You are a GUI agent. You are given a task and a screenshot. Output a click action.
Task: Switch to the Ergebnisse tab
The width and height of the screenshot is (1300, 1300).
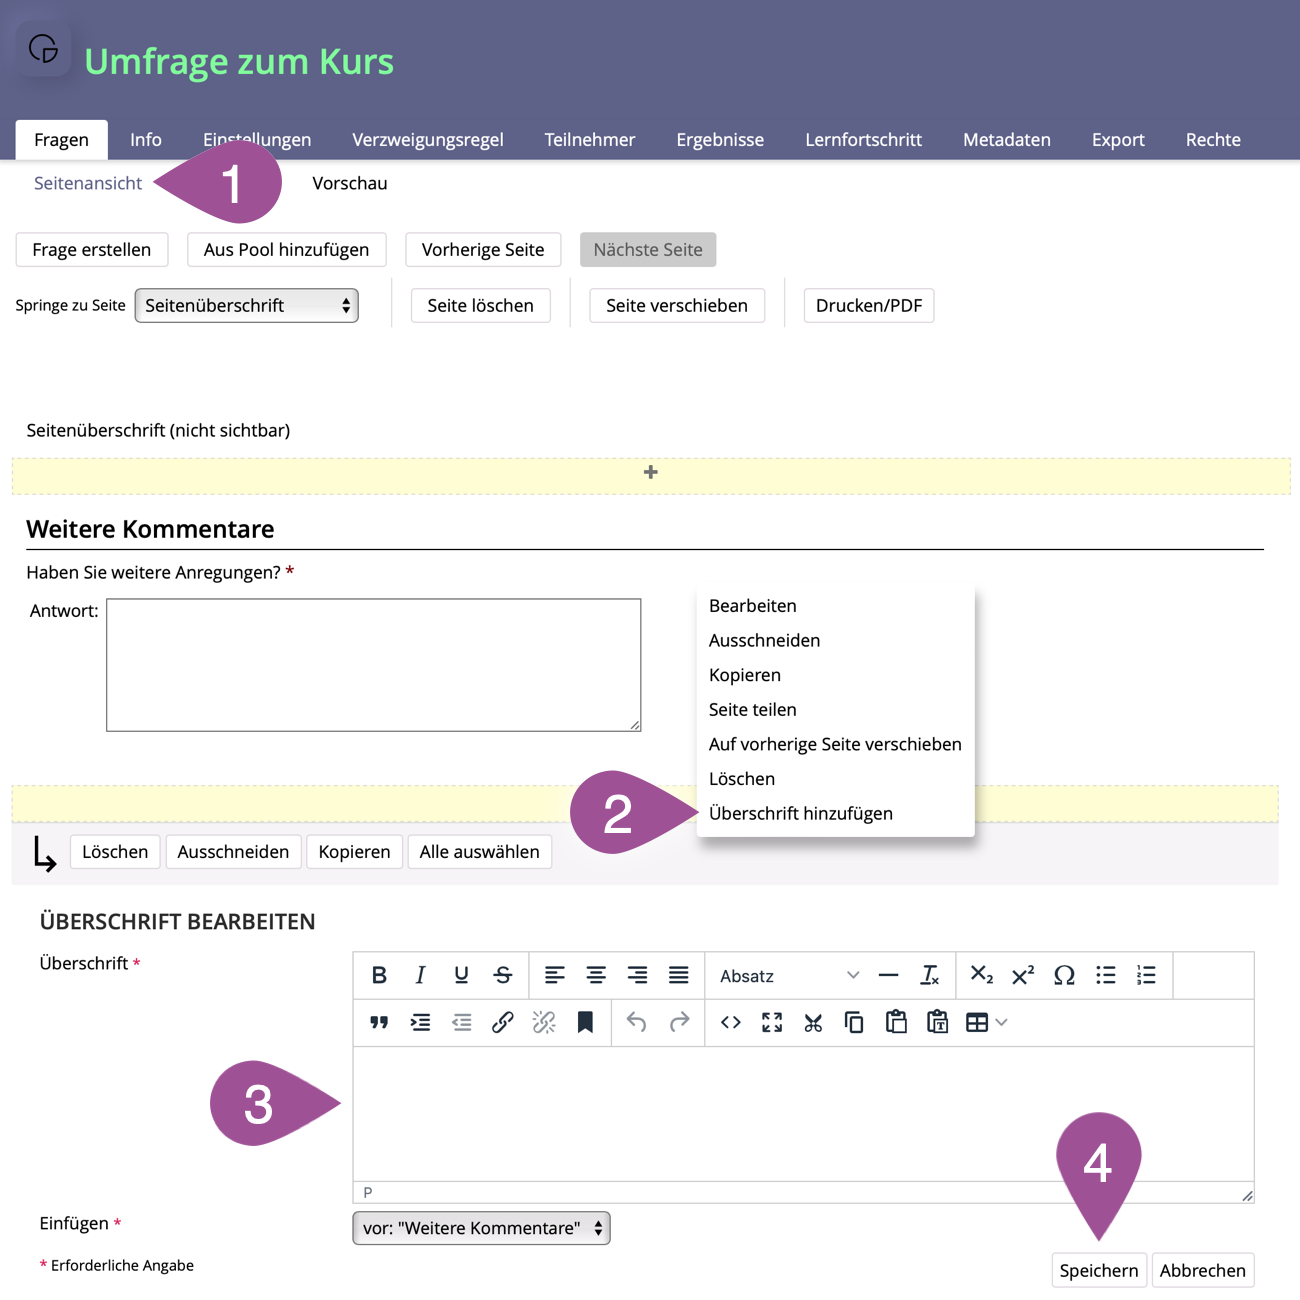pos(719,140)
